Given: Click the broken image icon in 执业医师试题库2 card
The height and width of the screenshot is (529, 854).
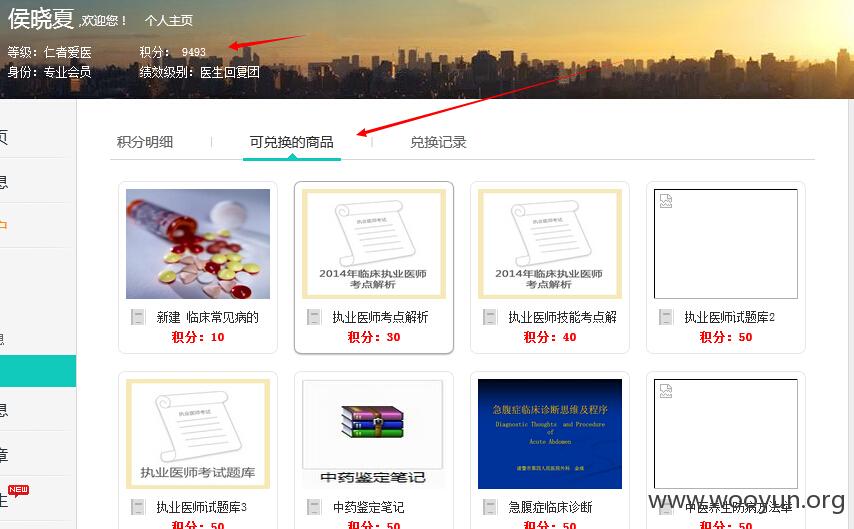Looking at the screenshot, I should pos(666,200).
